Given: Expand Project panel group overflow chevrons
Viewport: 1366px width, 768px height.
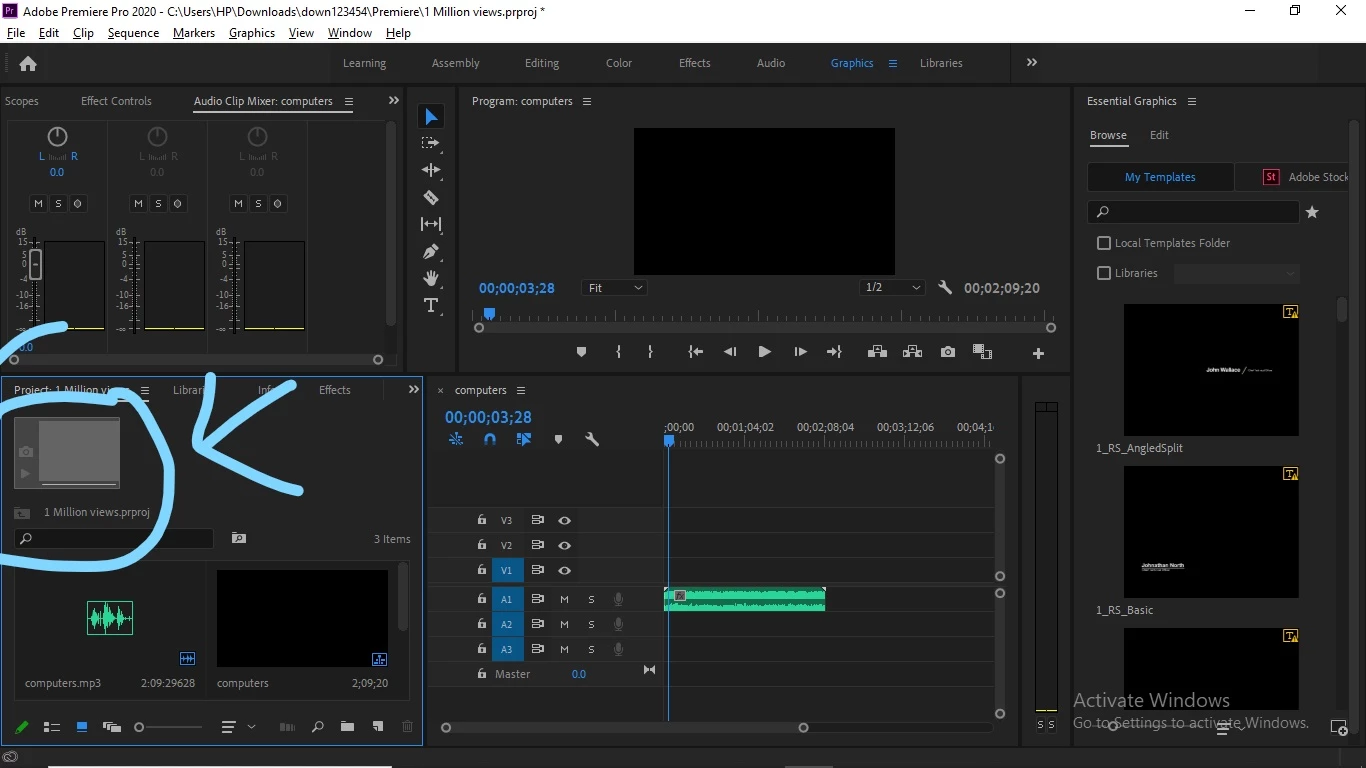Looking at the screenshot, I should coord(413,389).
